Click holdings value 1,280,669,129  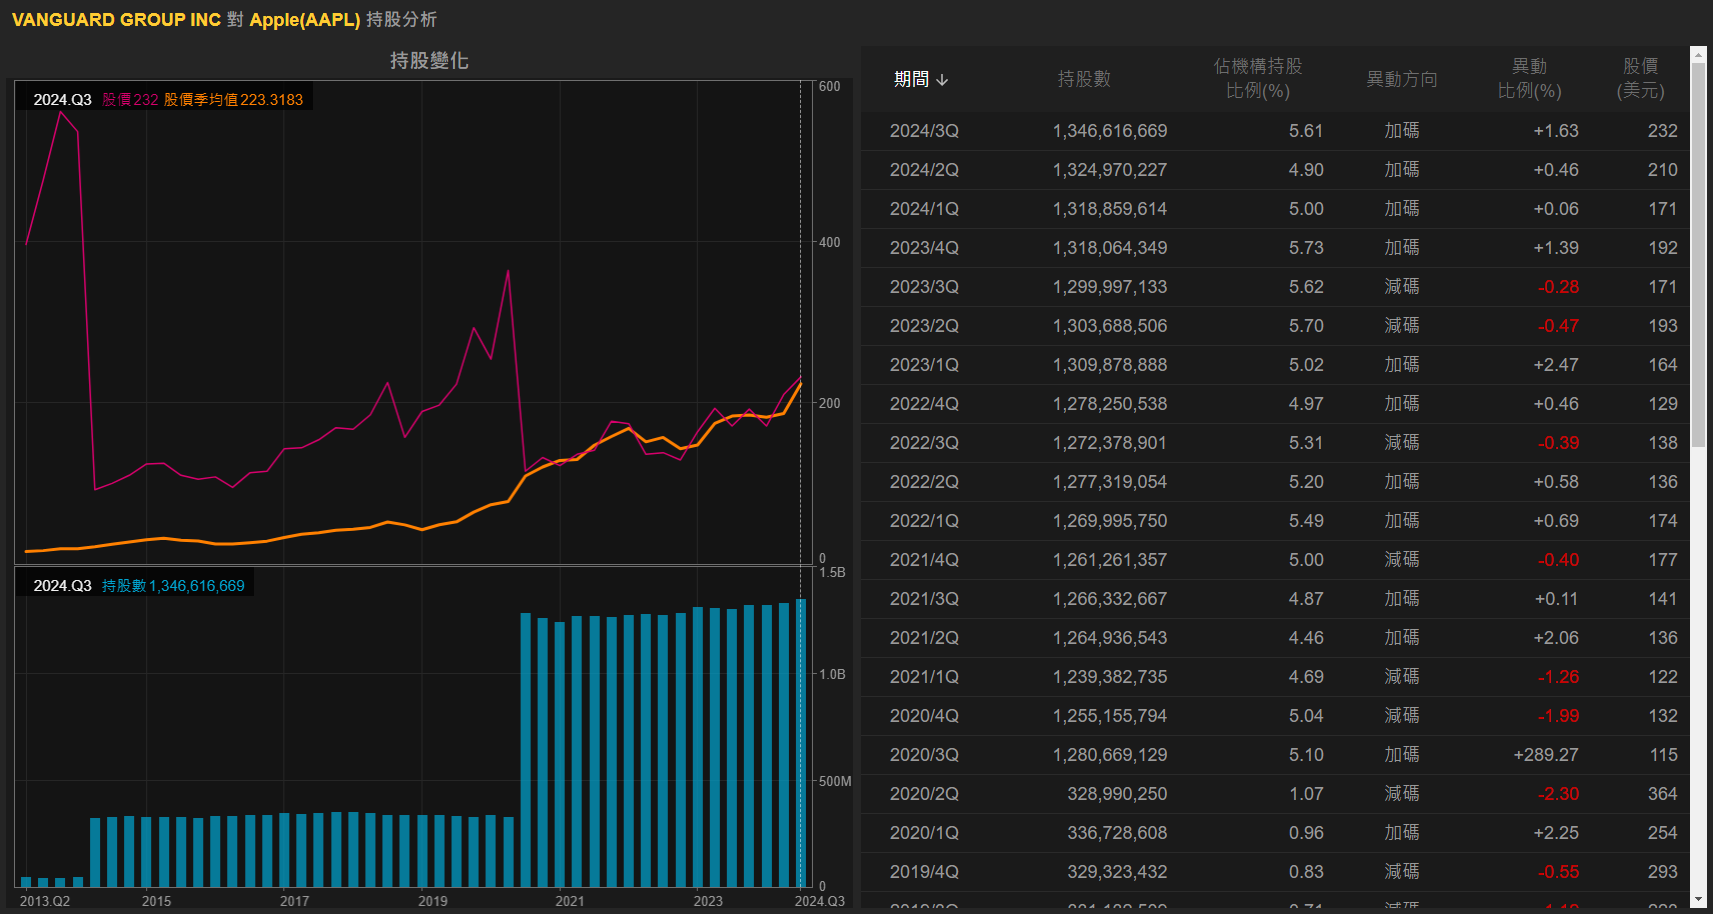coord(1110,755)
